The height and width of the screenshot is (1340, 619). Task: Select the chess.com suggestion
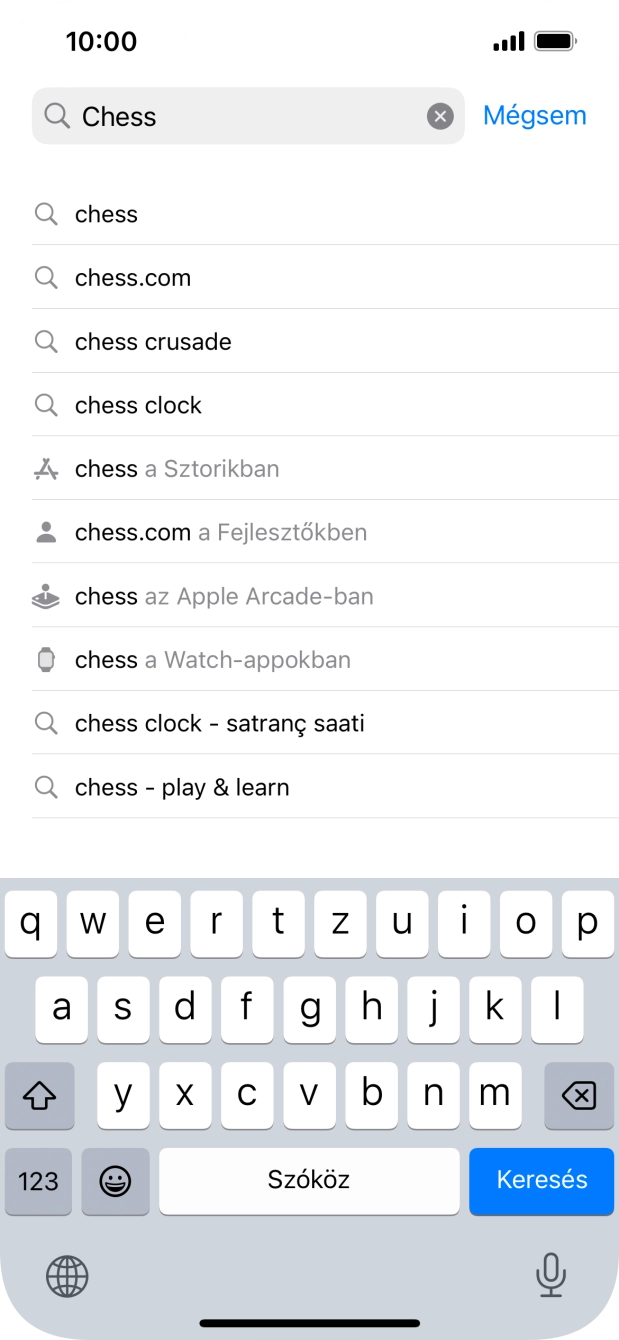click(132, 277)
